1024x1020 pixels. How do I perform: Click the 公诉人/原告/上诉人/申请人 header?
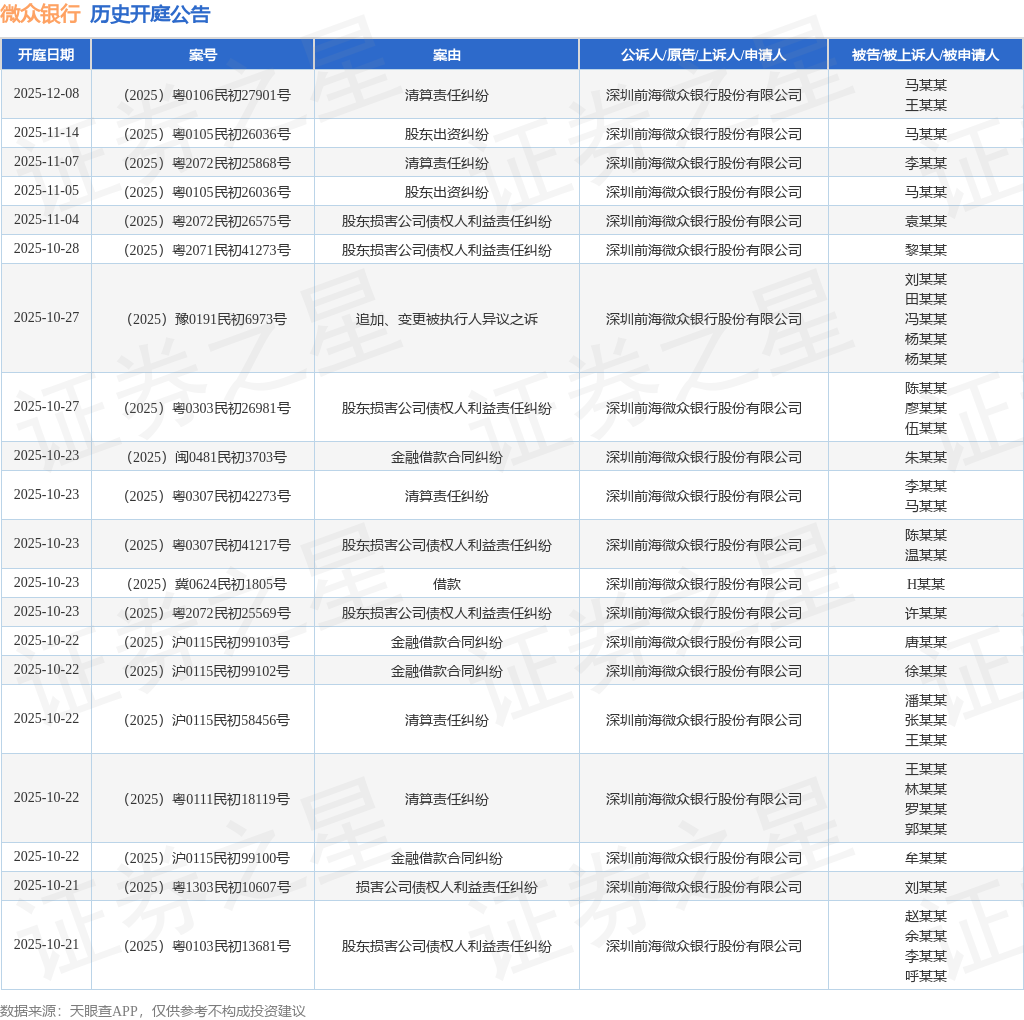coord(703,55)
